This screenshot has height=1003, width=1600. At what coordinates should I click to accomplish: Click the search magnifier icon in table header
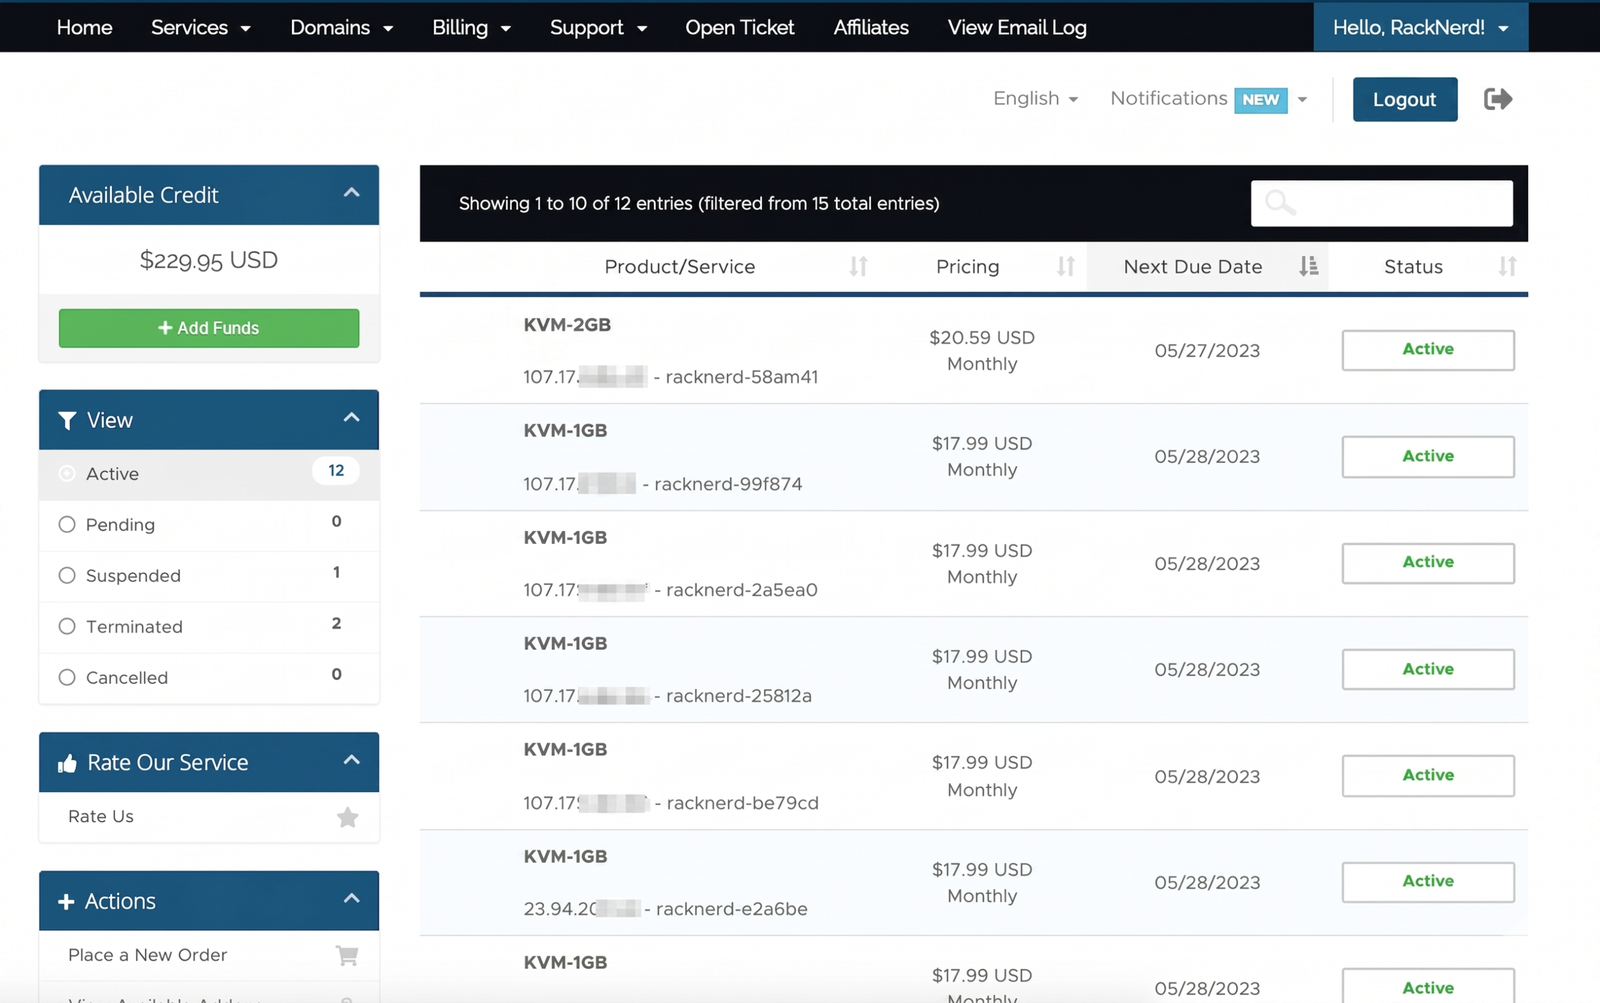1280,203
